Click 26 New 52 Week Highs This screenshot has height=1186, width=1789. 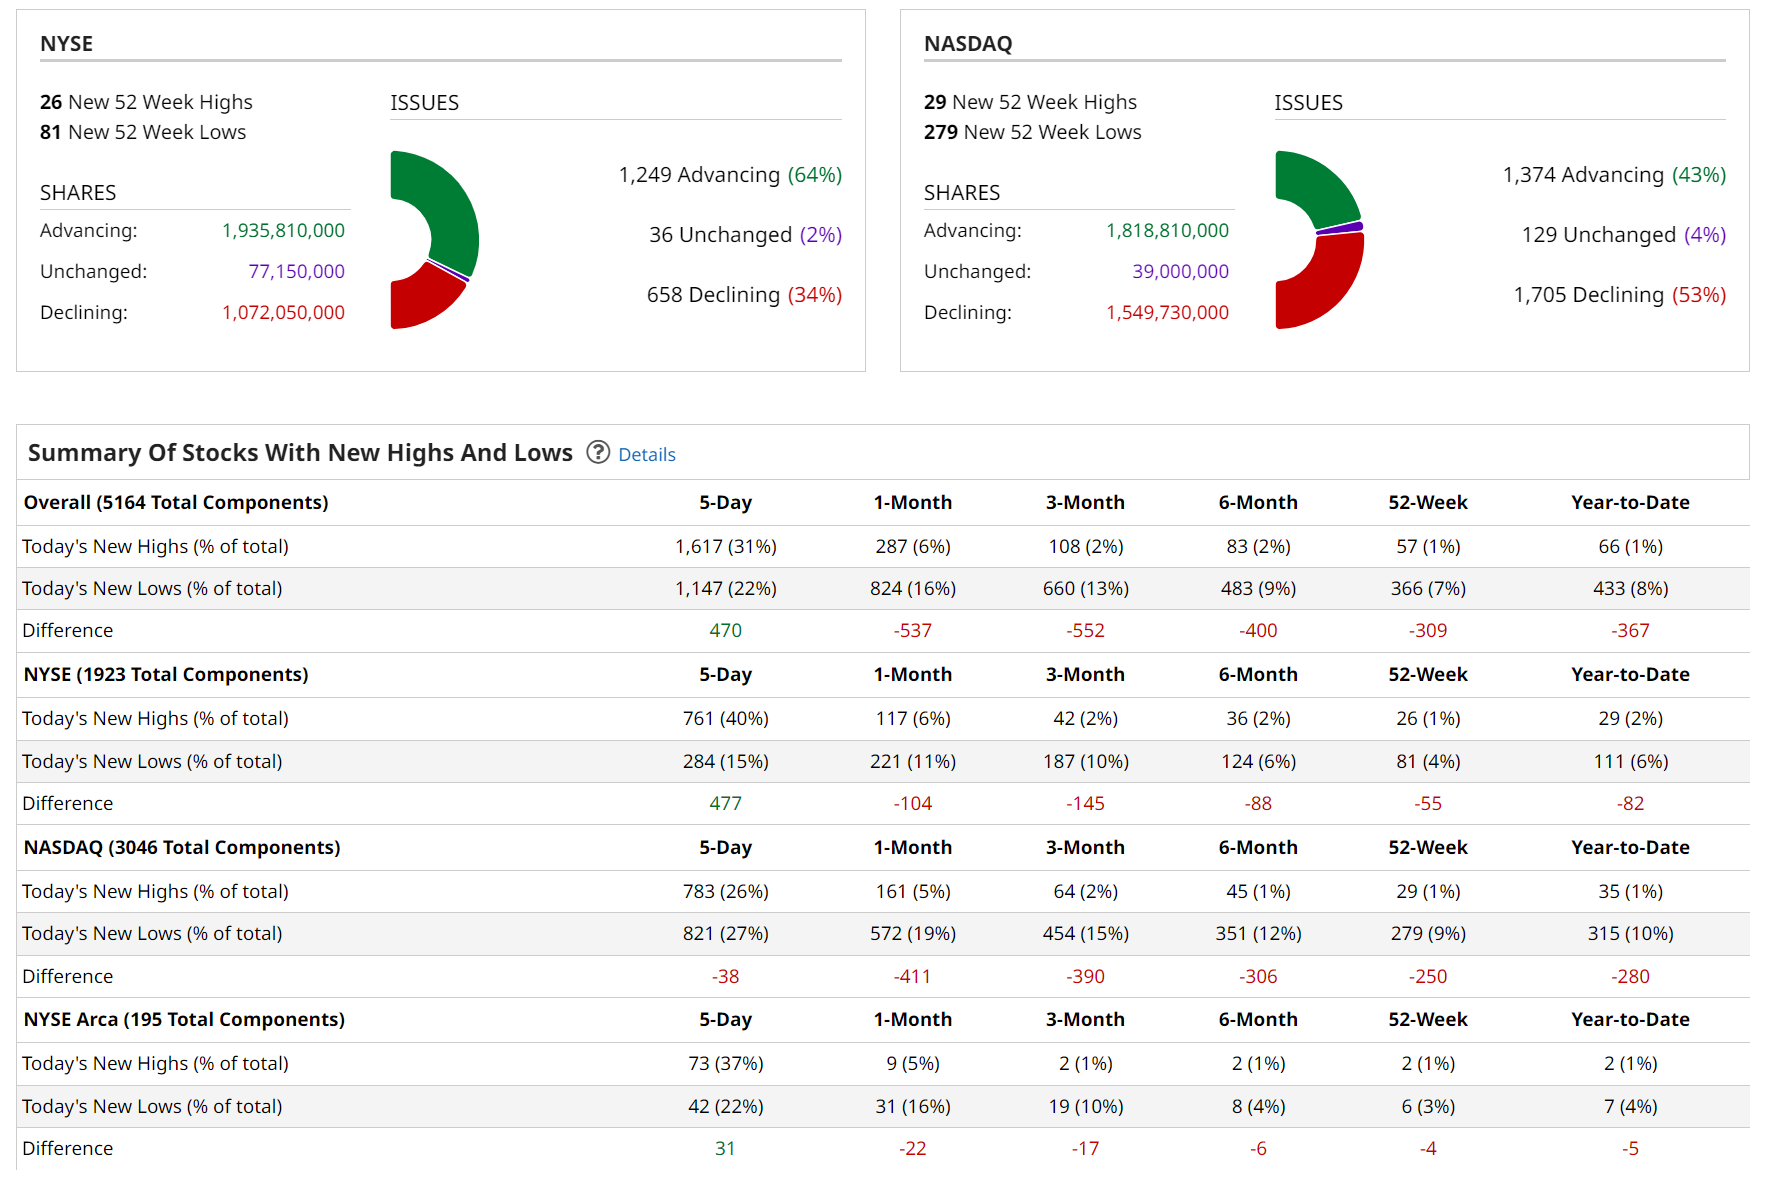[146, 102]
